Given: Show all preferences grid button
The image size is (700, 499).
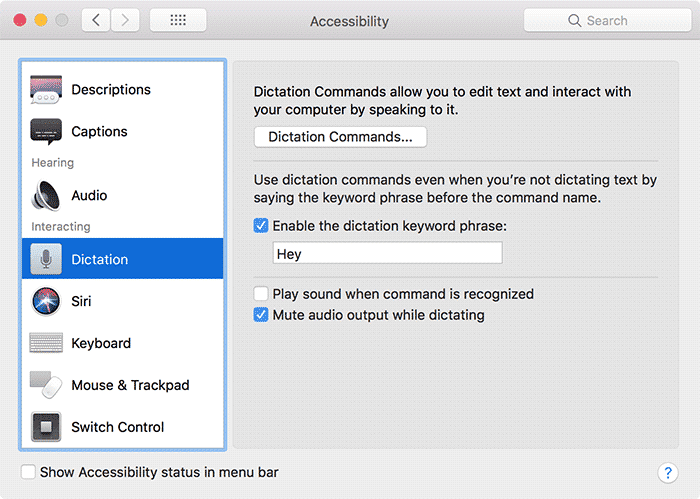Looking at the screenshot, I should [x=178, y=20].
